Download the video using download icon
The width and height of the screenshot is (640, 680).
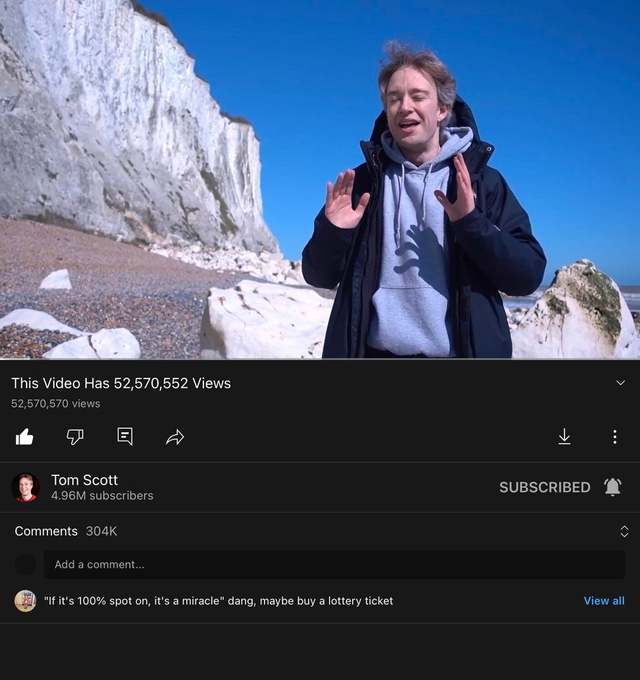(564, 437)
